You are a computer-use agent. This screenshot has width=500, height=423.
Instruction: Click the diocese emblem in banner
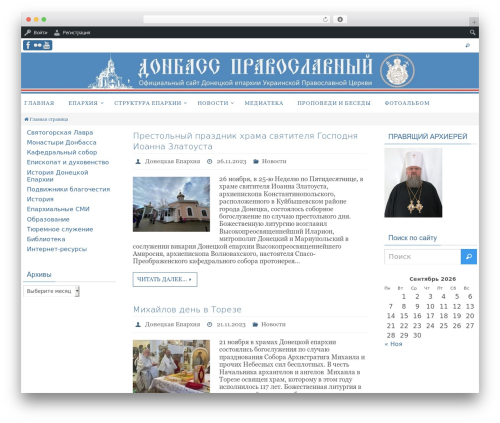click(x=397, y=71)
